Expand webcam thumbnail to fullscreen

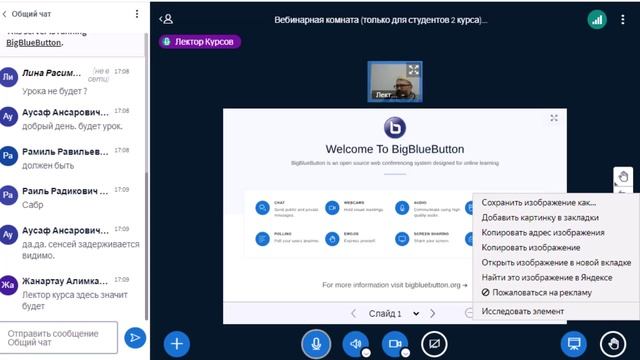click(413, 70)
